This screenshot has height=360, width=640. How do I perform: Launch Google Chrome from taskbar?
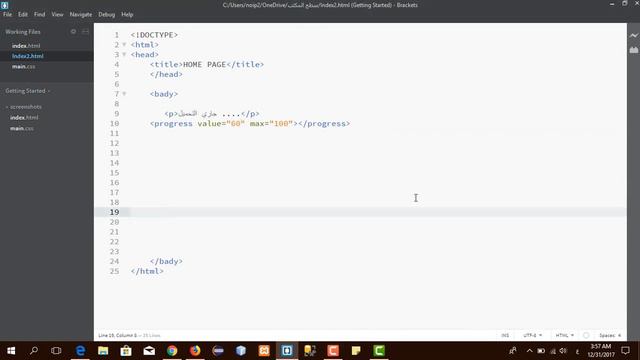[172, 351]
